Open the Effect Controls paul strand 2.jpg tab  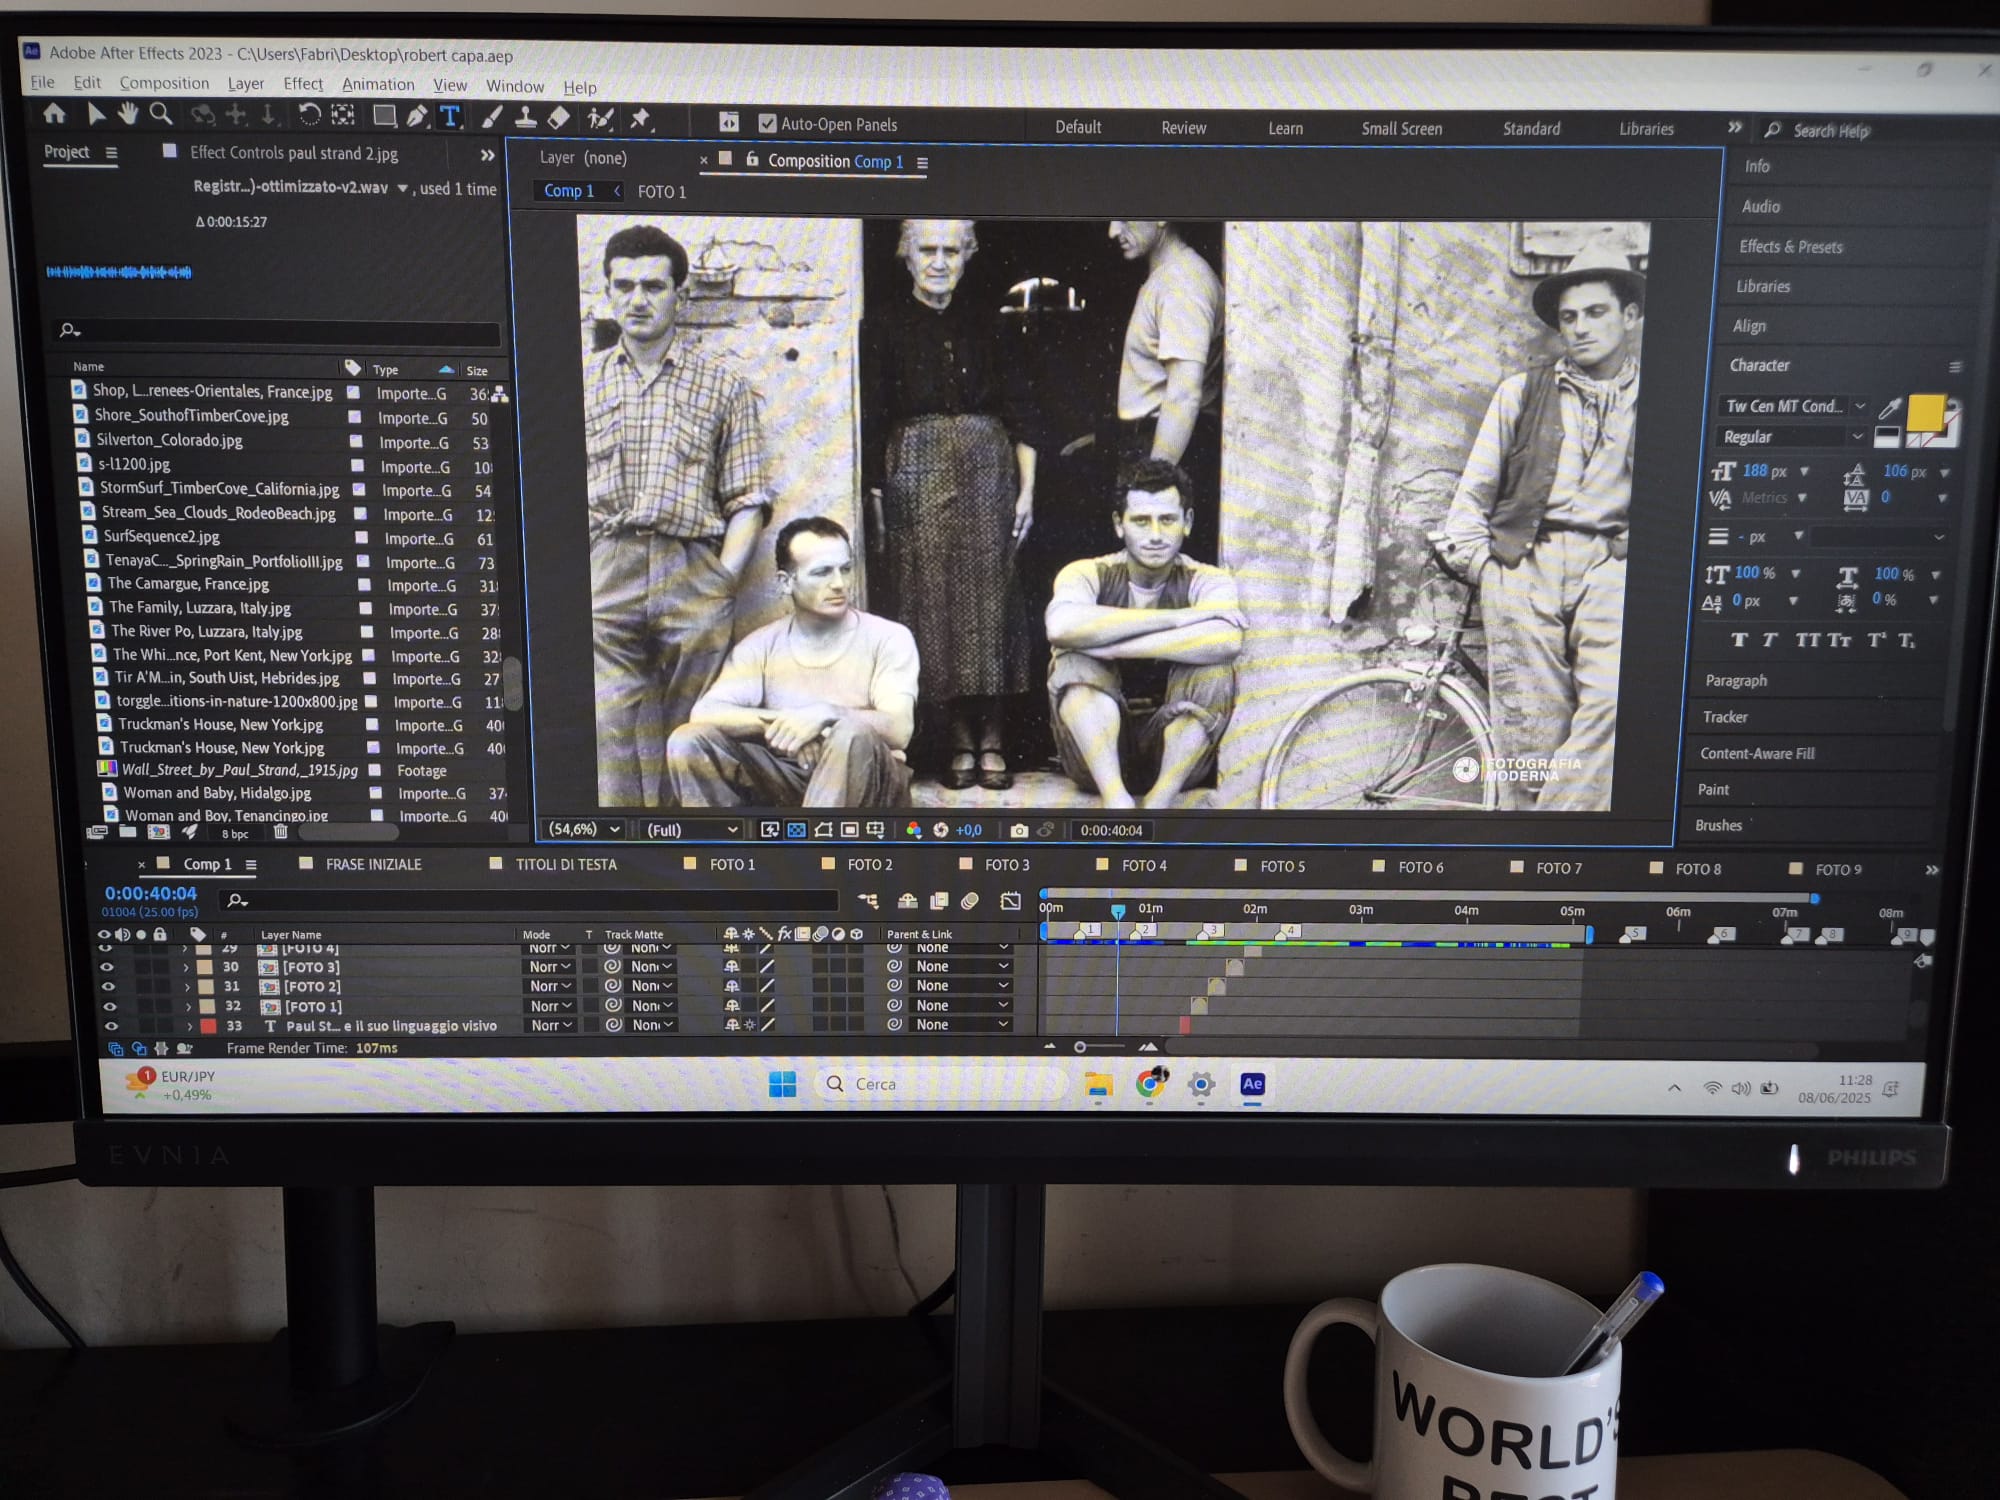coord(293,153)
